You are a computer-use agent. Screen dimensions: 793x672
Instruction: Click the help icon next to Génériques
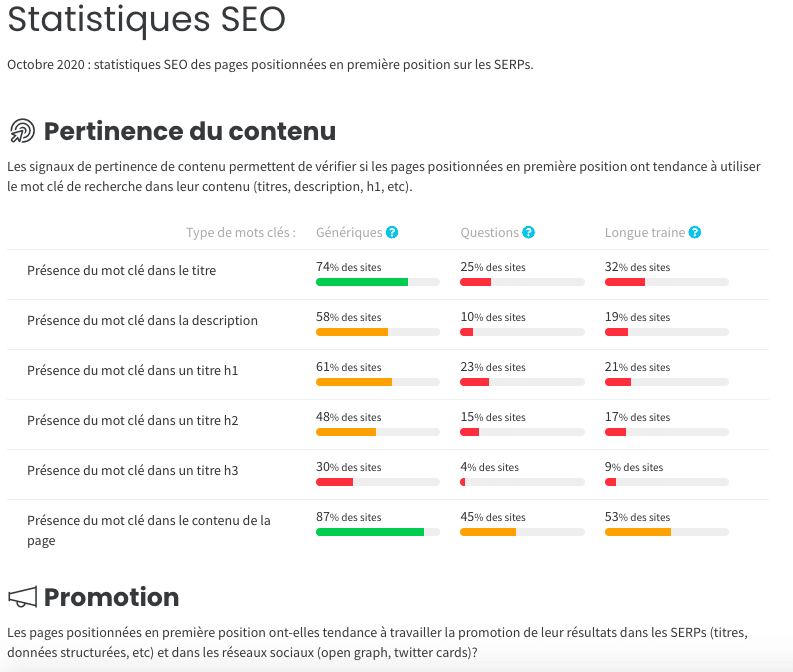pos(393,233)
